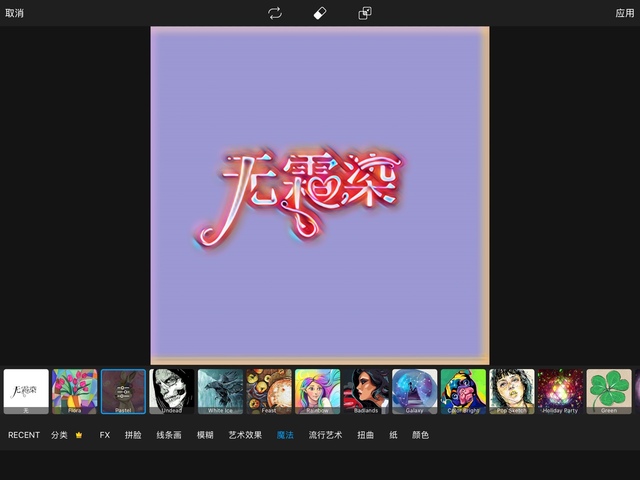
Task: Select the eraser tool icon
Action: (320, 13)
